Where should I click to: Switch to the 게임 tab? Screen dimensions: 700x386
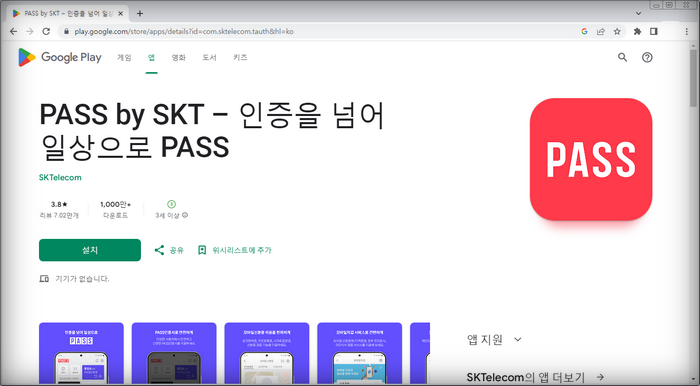124,57
